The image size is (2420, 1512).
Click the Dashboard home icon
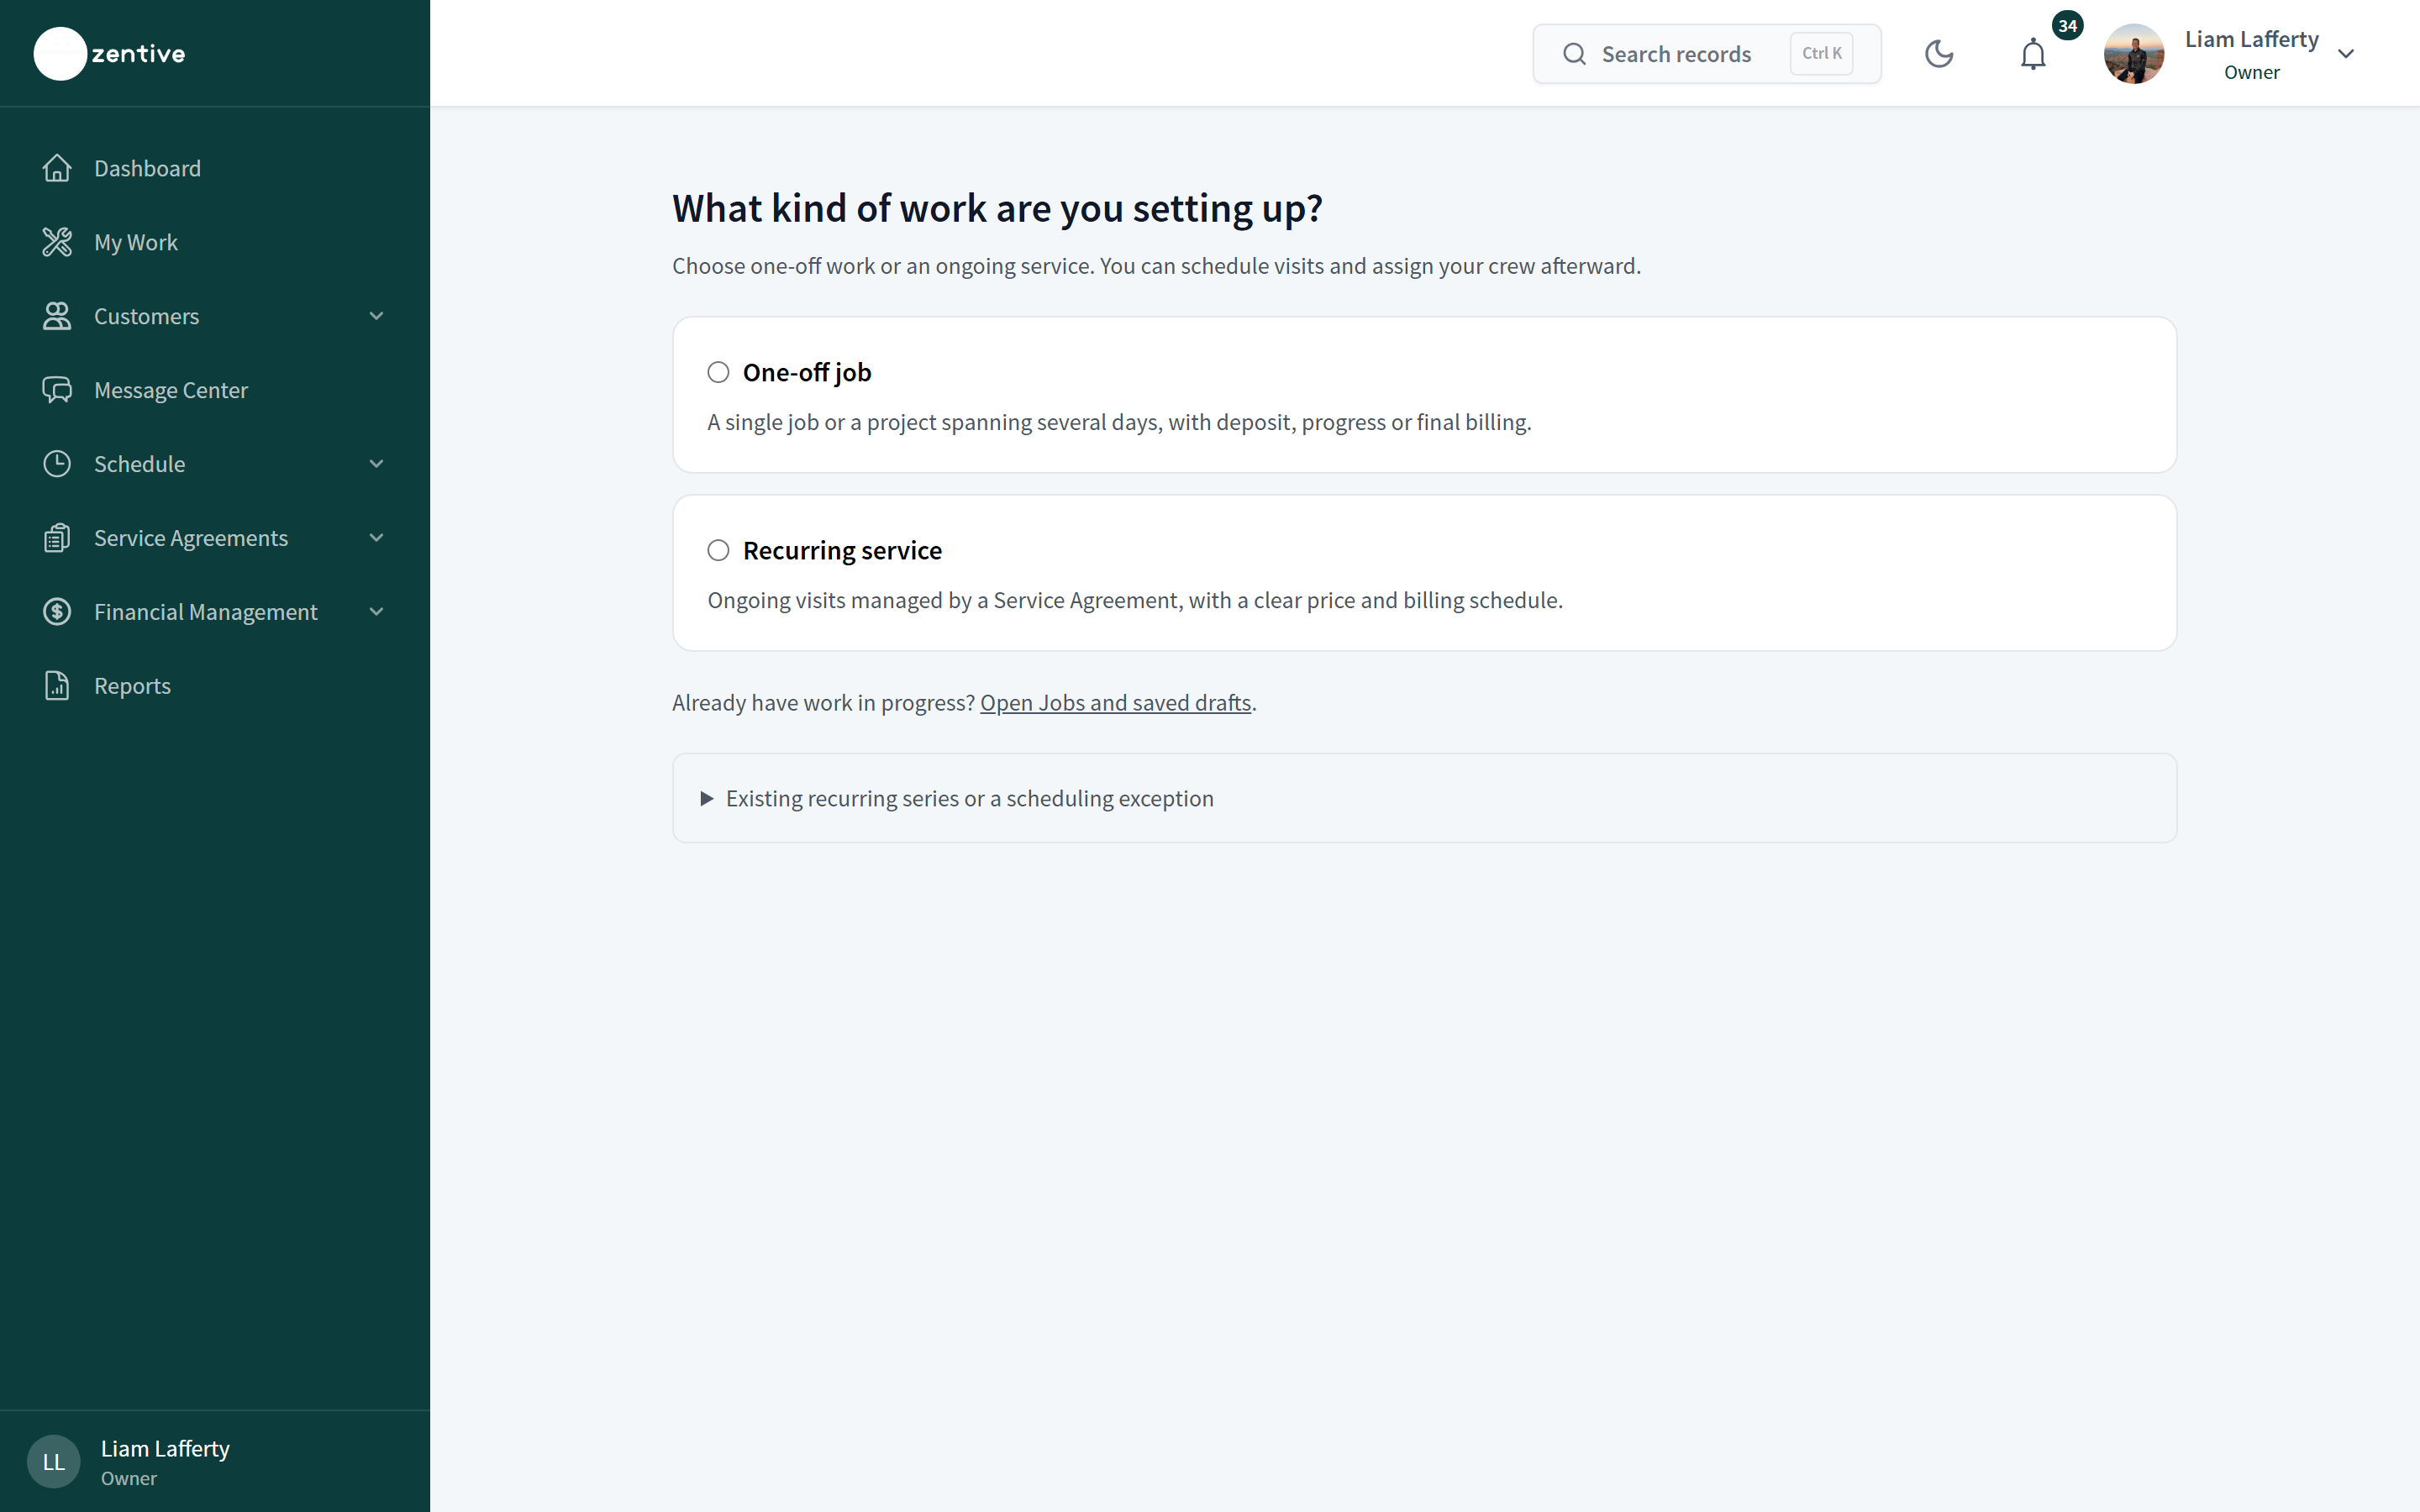point(57,168)
